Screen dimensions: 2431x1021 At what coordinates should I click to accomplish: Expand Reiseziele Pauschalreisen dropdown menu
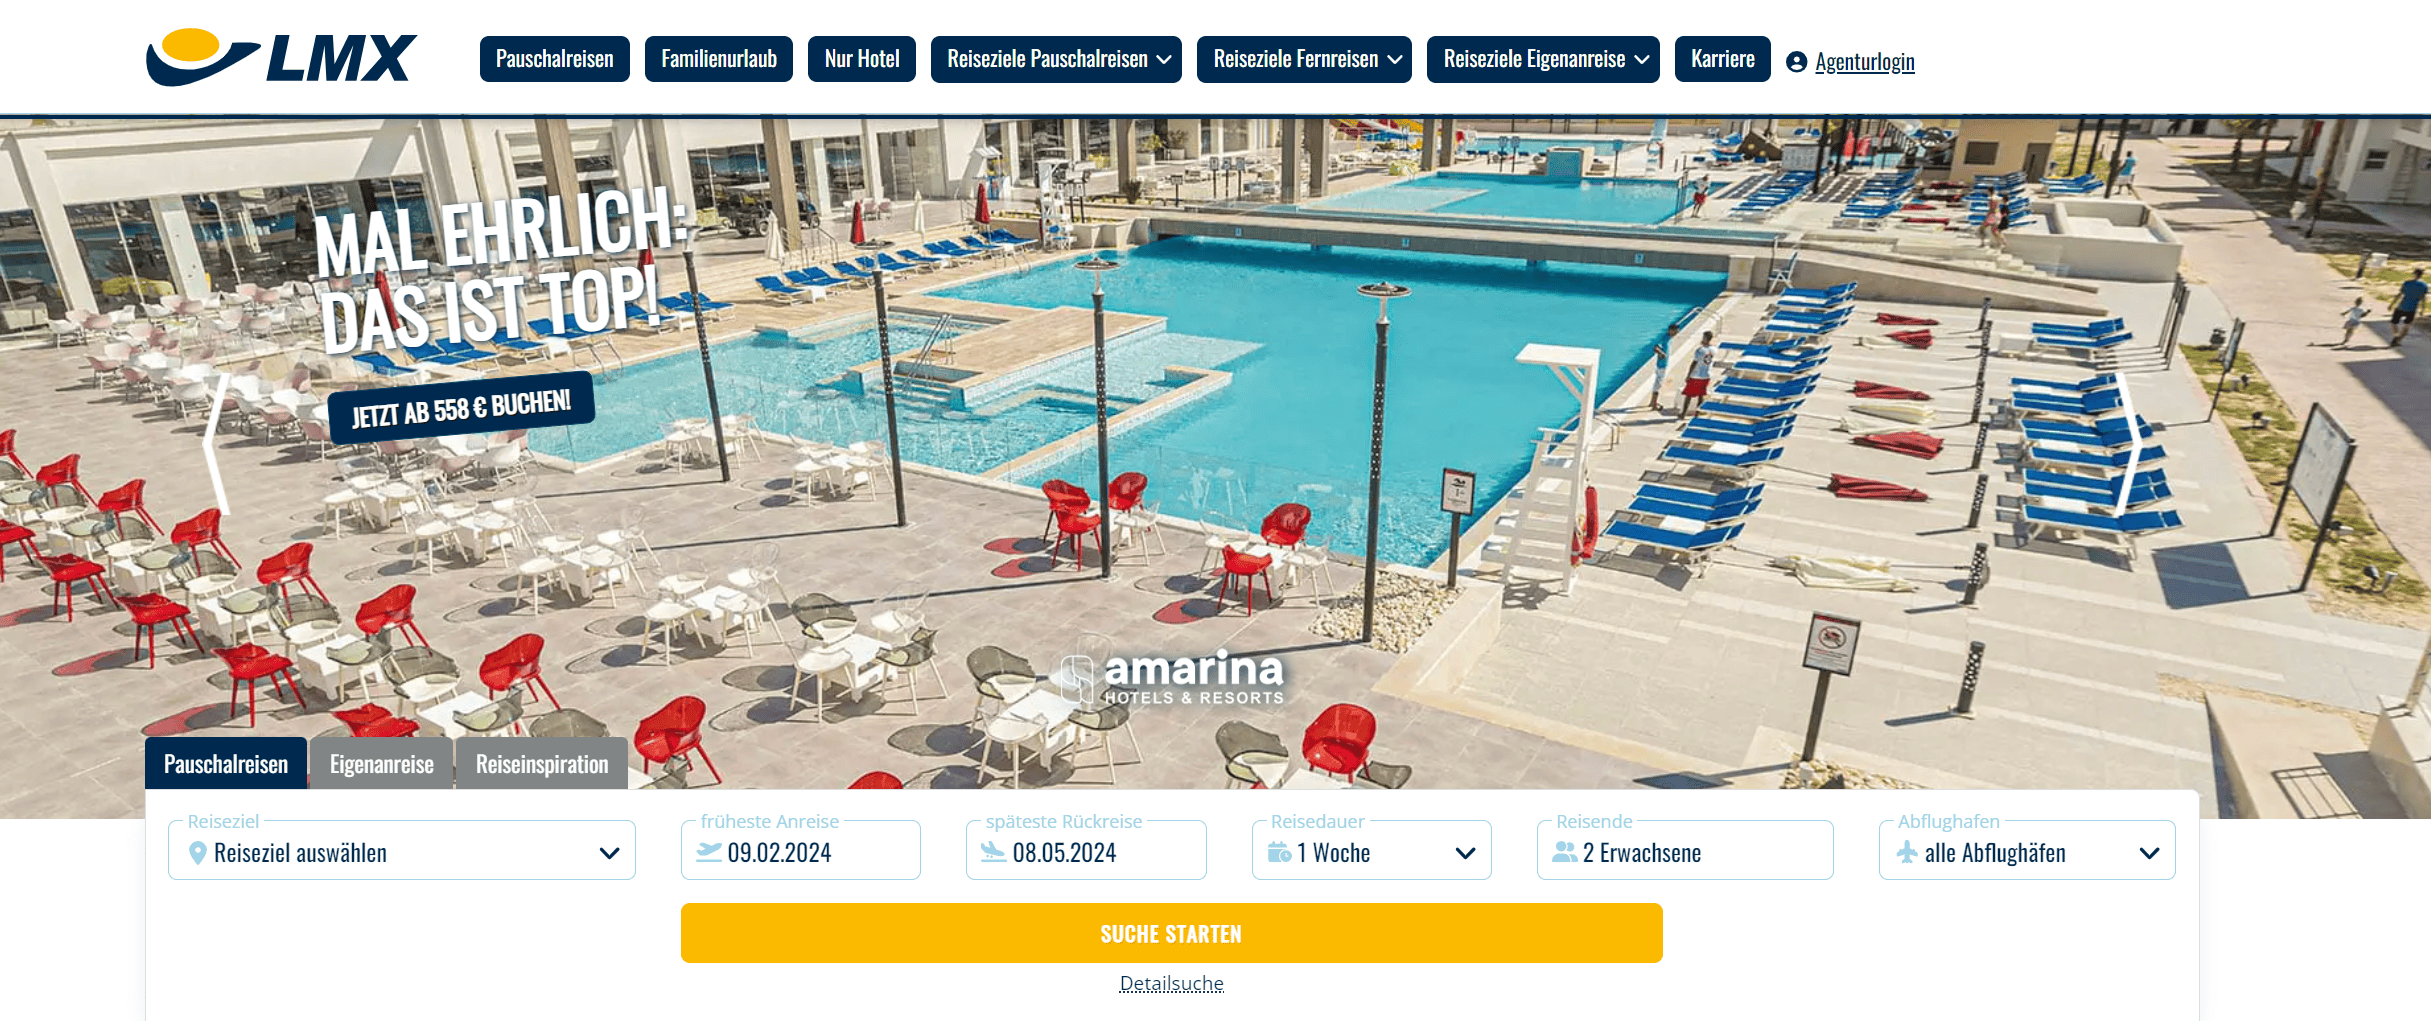point(1056,59)
